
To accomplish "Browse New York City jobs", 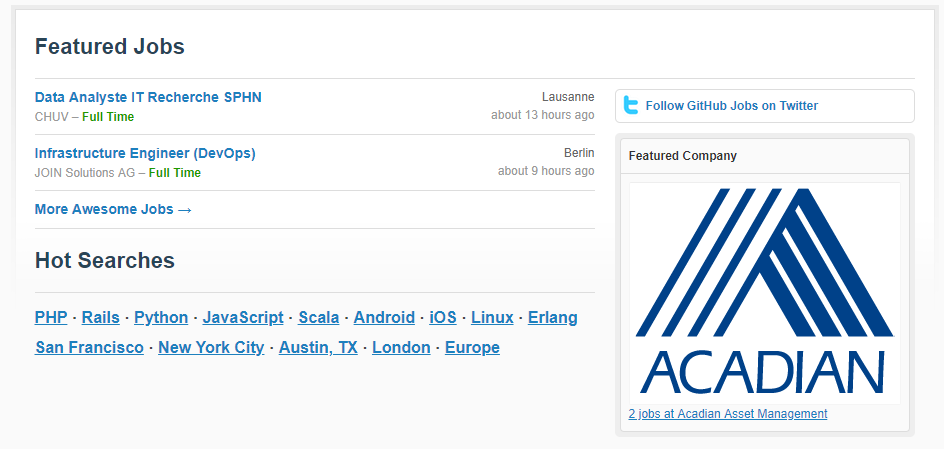I will click(211, 348).
